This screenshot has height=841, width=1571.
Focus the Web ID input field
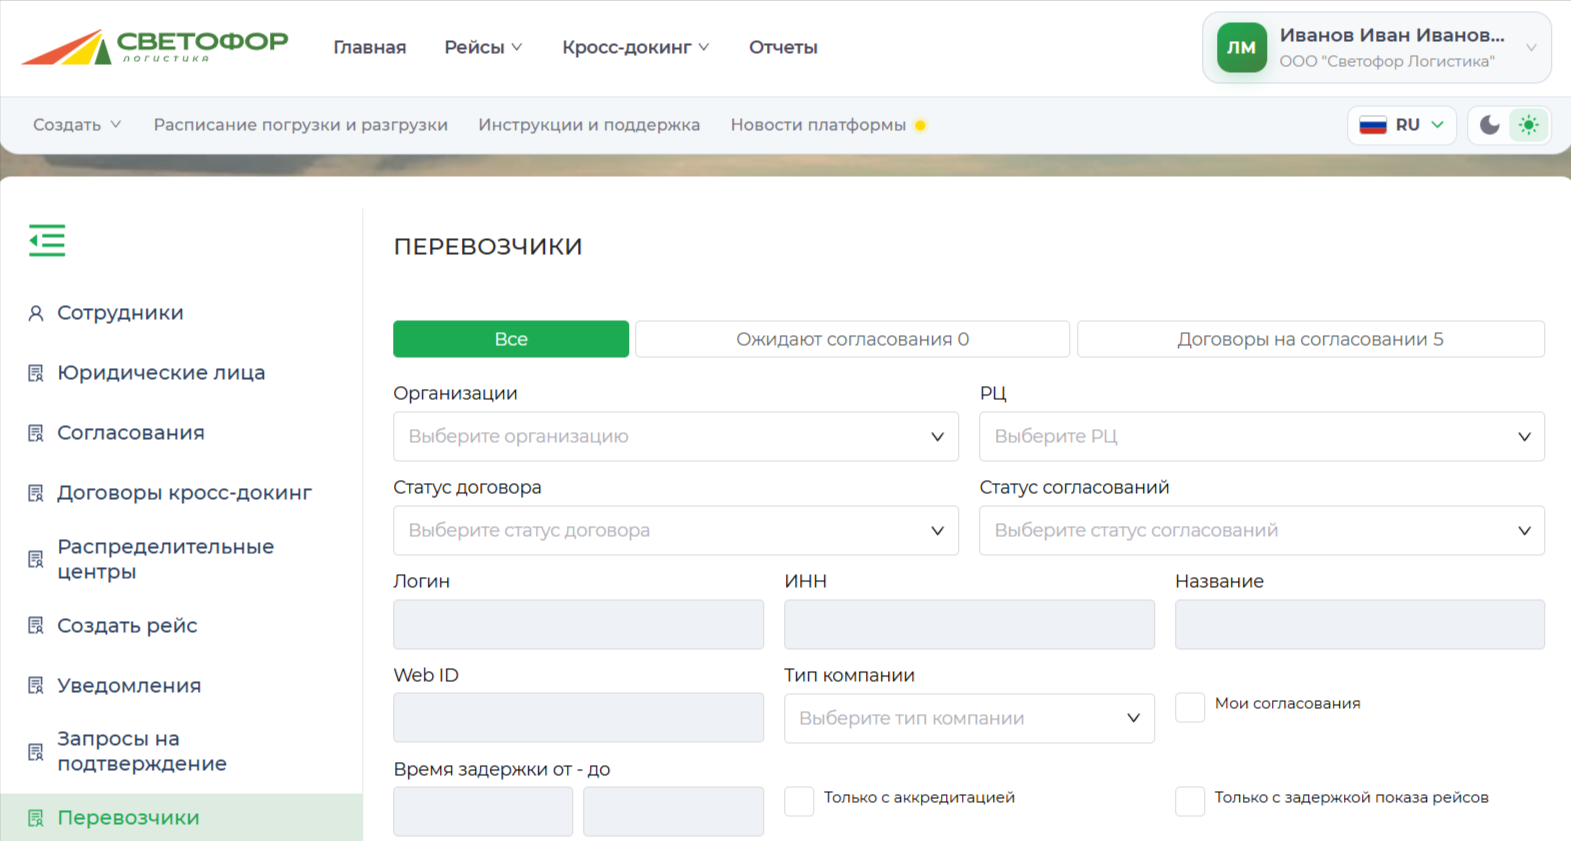click(578, 718)
